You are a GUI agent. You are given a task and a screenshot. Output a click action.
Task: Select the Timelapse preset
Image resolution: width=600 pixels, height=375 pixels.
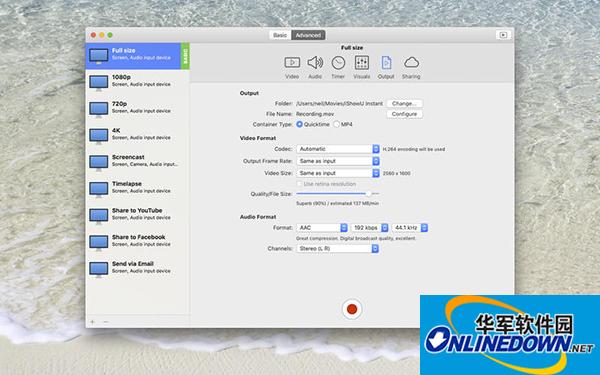pyautogui.click(x=137, y=189)
